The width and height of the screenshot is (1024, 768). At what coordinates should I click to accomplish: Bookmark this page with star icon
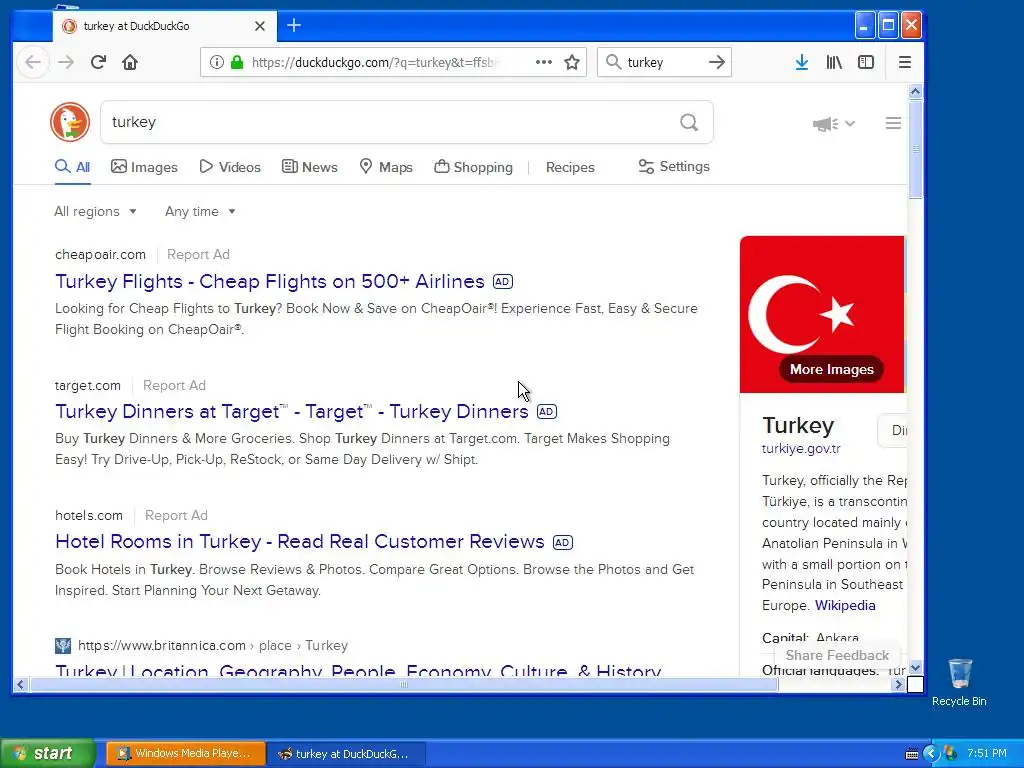pyautogui.click(x=572, y=62)
